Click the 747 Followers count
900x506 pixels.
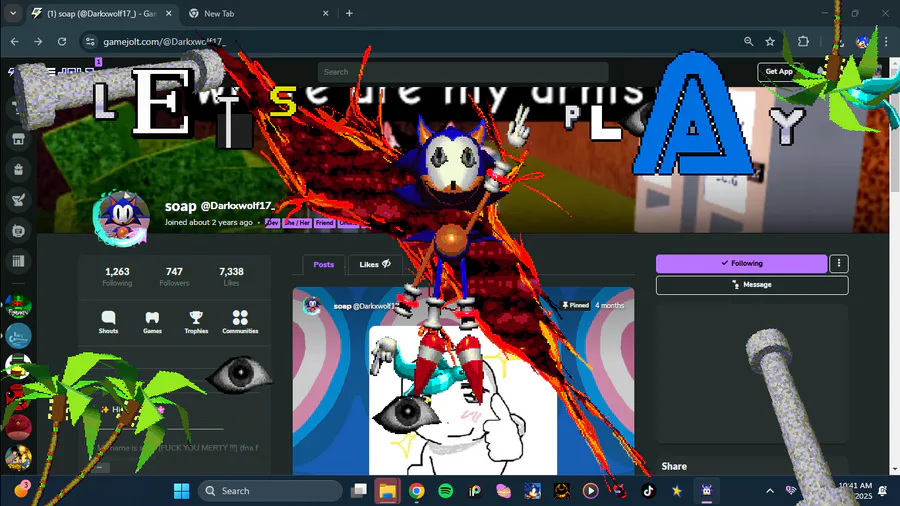[x=174, y=276]
